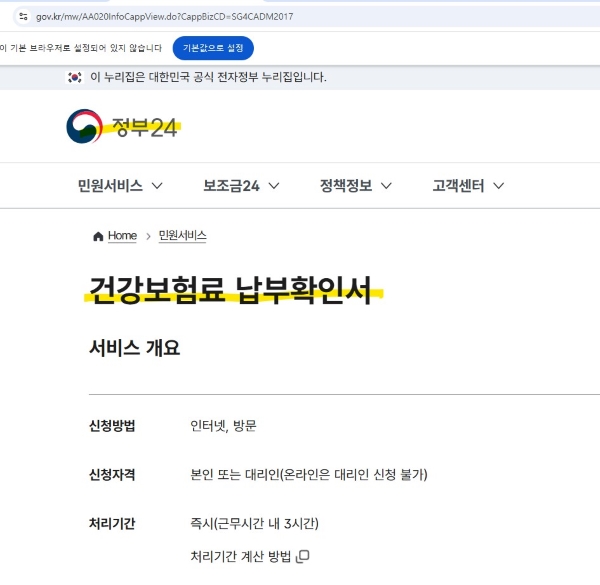Click the default browser notice text
This screenshot has height=585, width=600.
tap(81, 48)
